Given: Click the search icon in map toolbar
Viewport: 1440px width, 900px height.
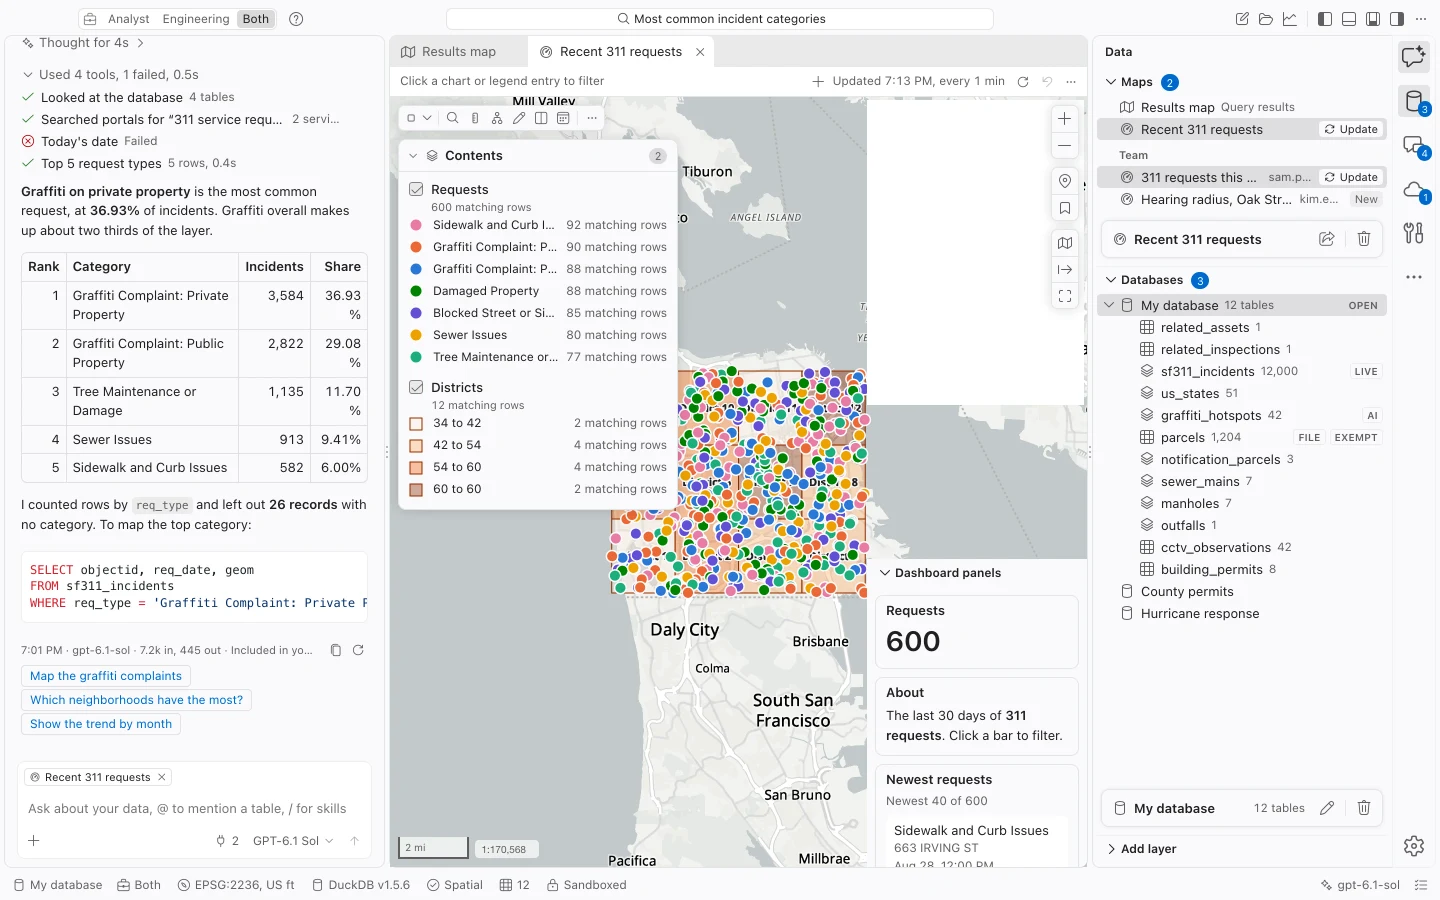Looking at the screenshot, I should pyautogui.click(x=453, y=118).
